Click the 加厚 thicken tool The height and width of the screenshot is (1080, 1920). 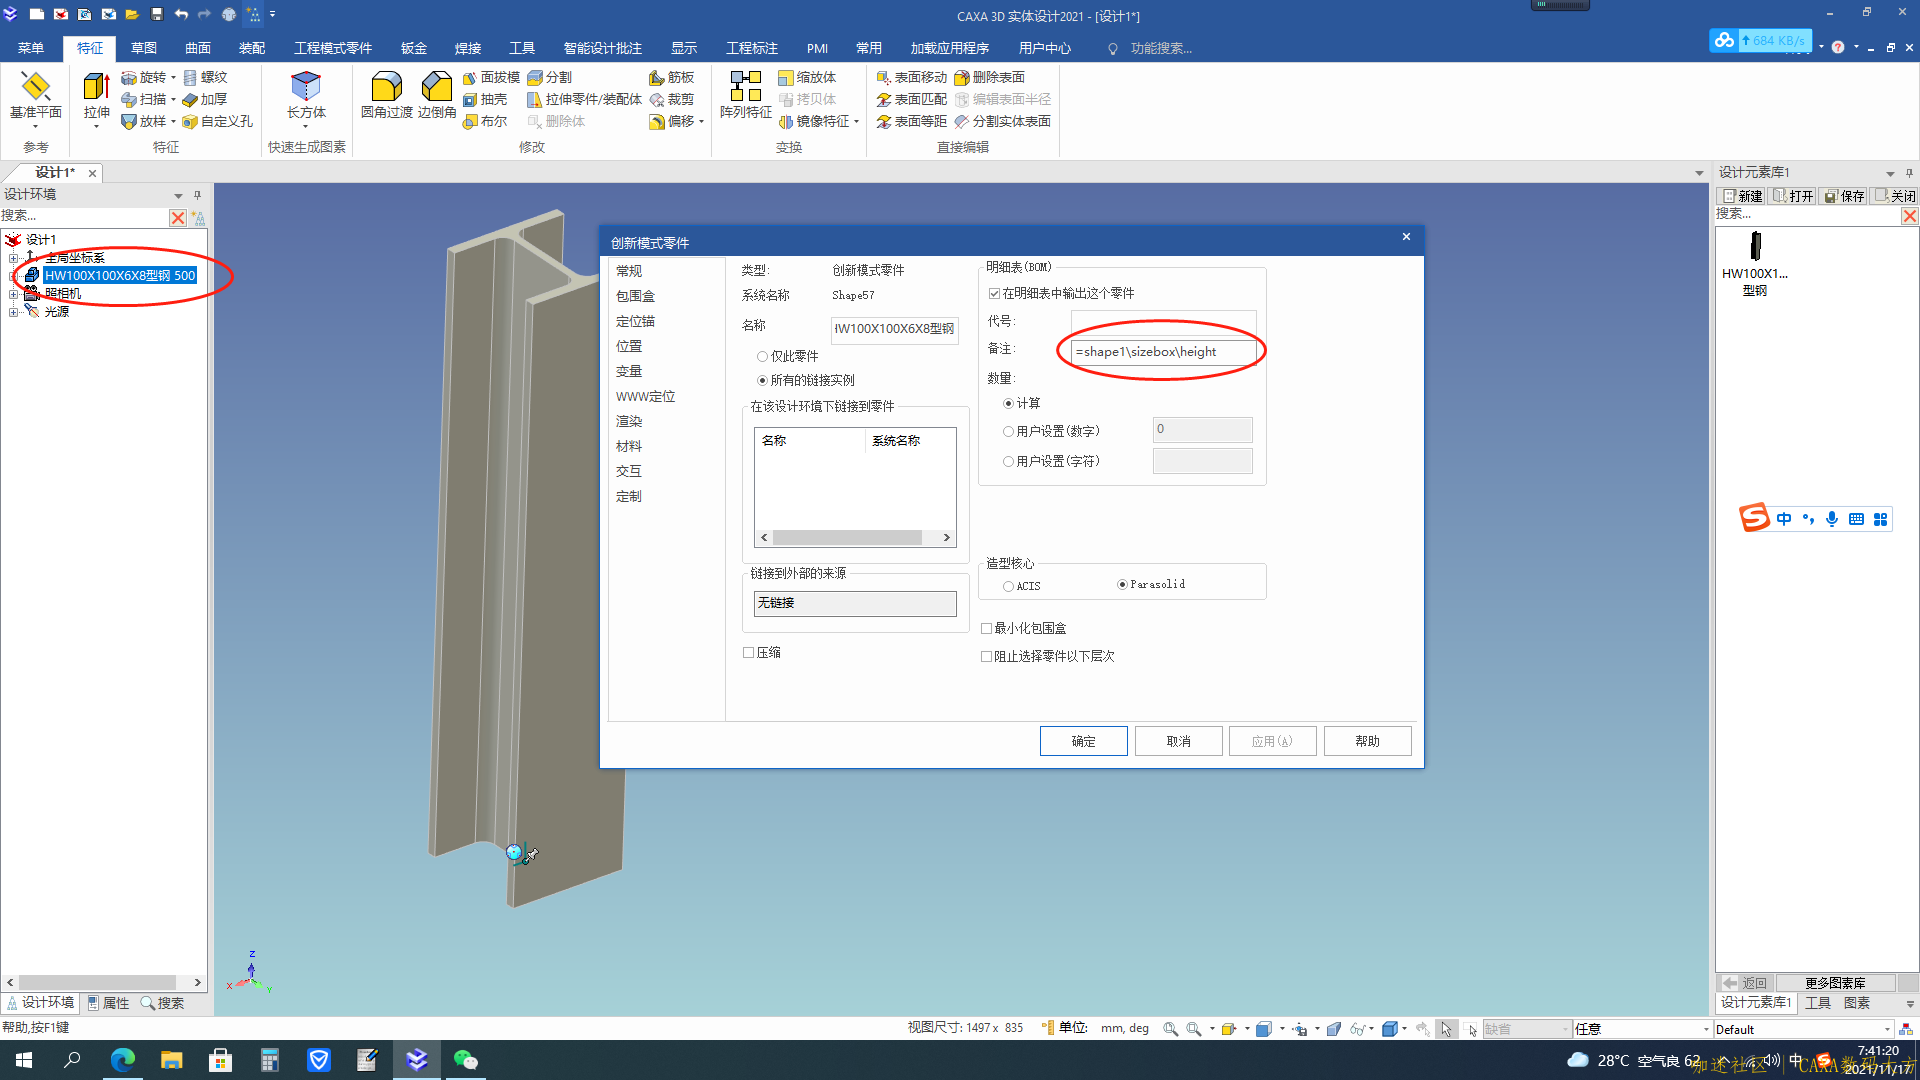[x=205, y=99]
